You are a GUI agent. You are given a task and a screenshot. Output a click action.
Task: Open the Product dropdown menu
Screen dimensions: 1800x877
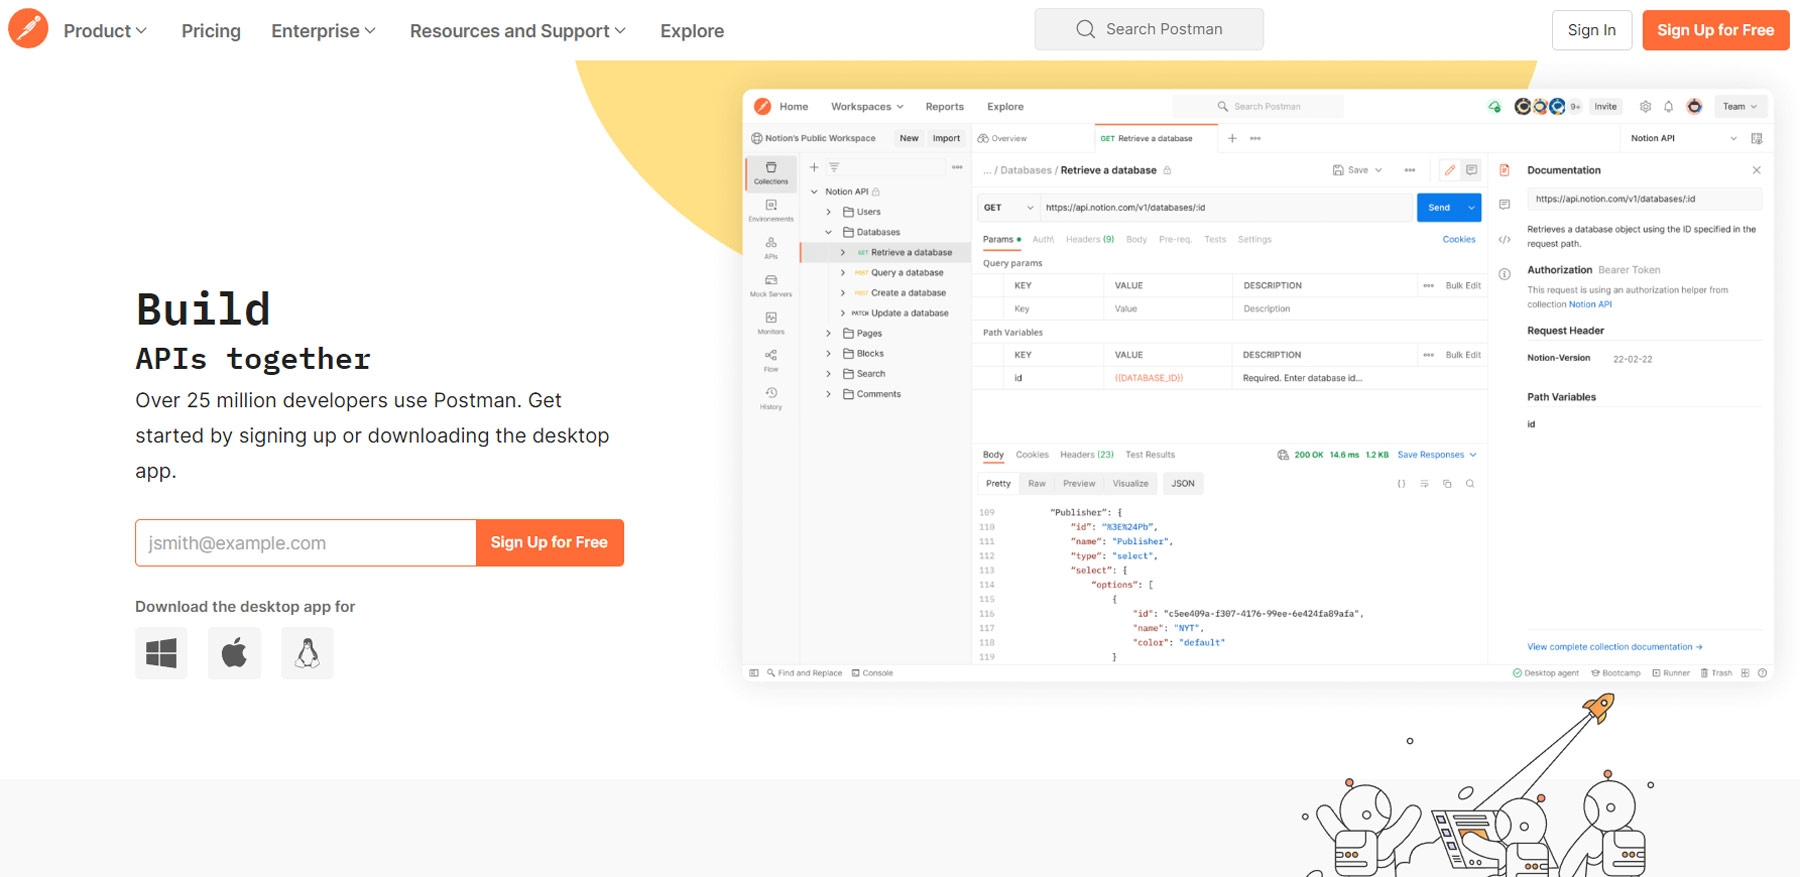pyautogui.click(x=105, y=31)
